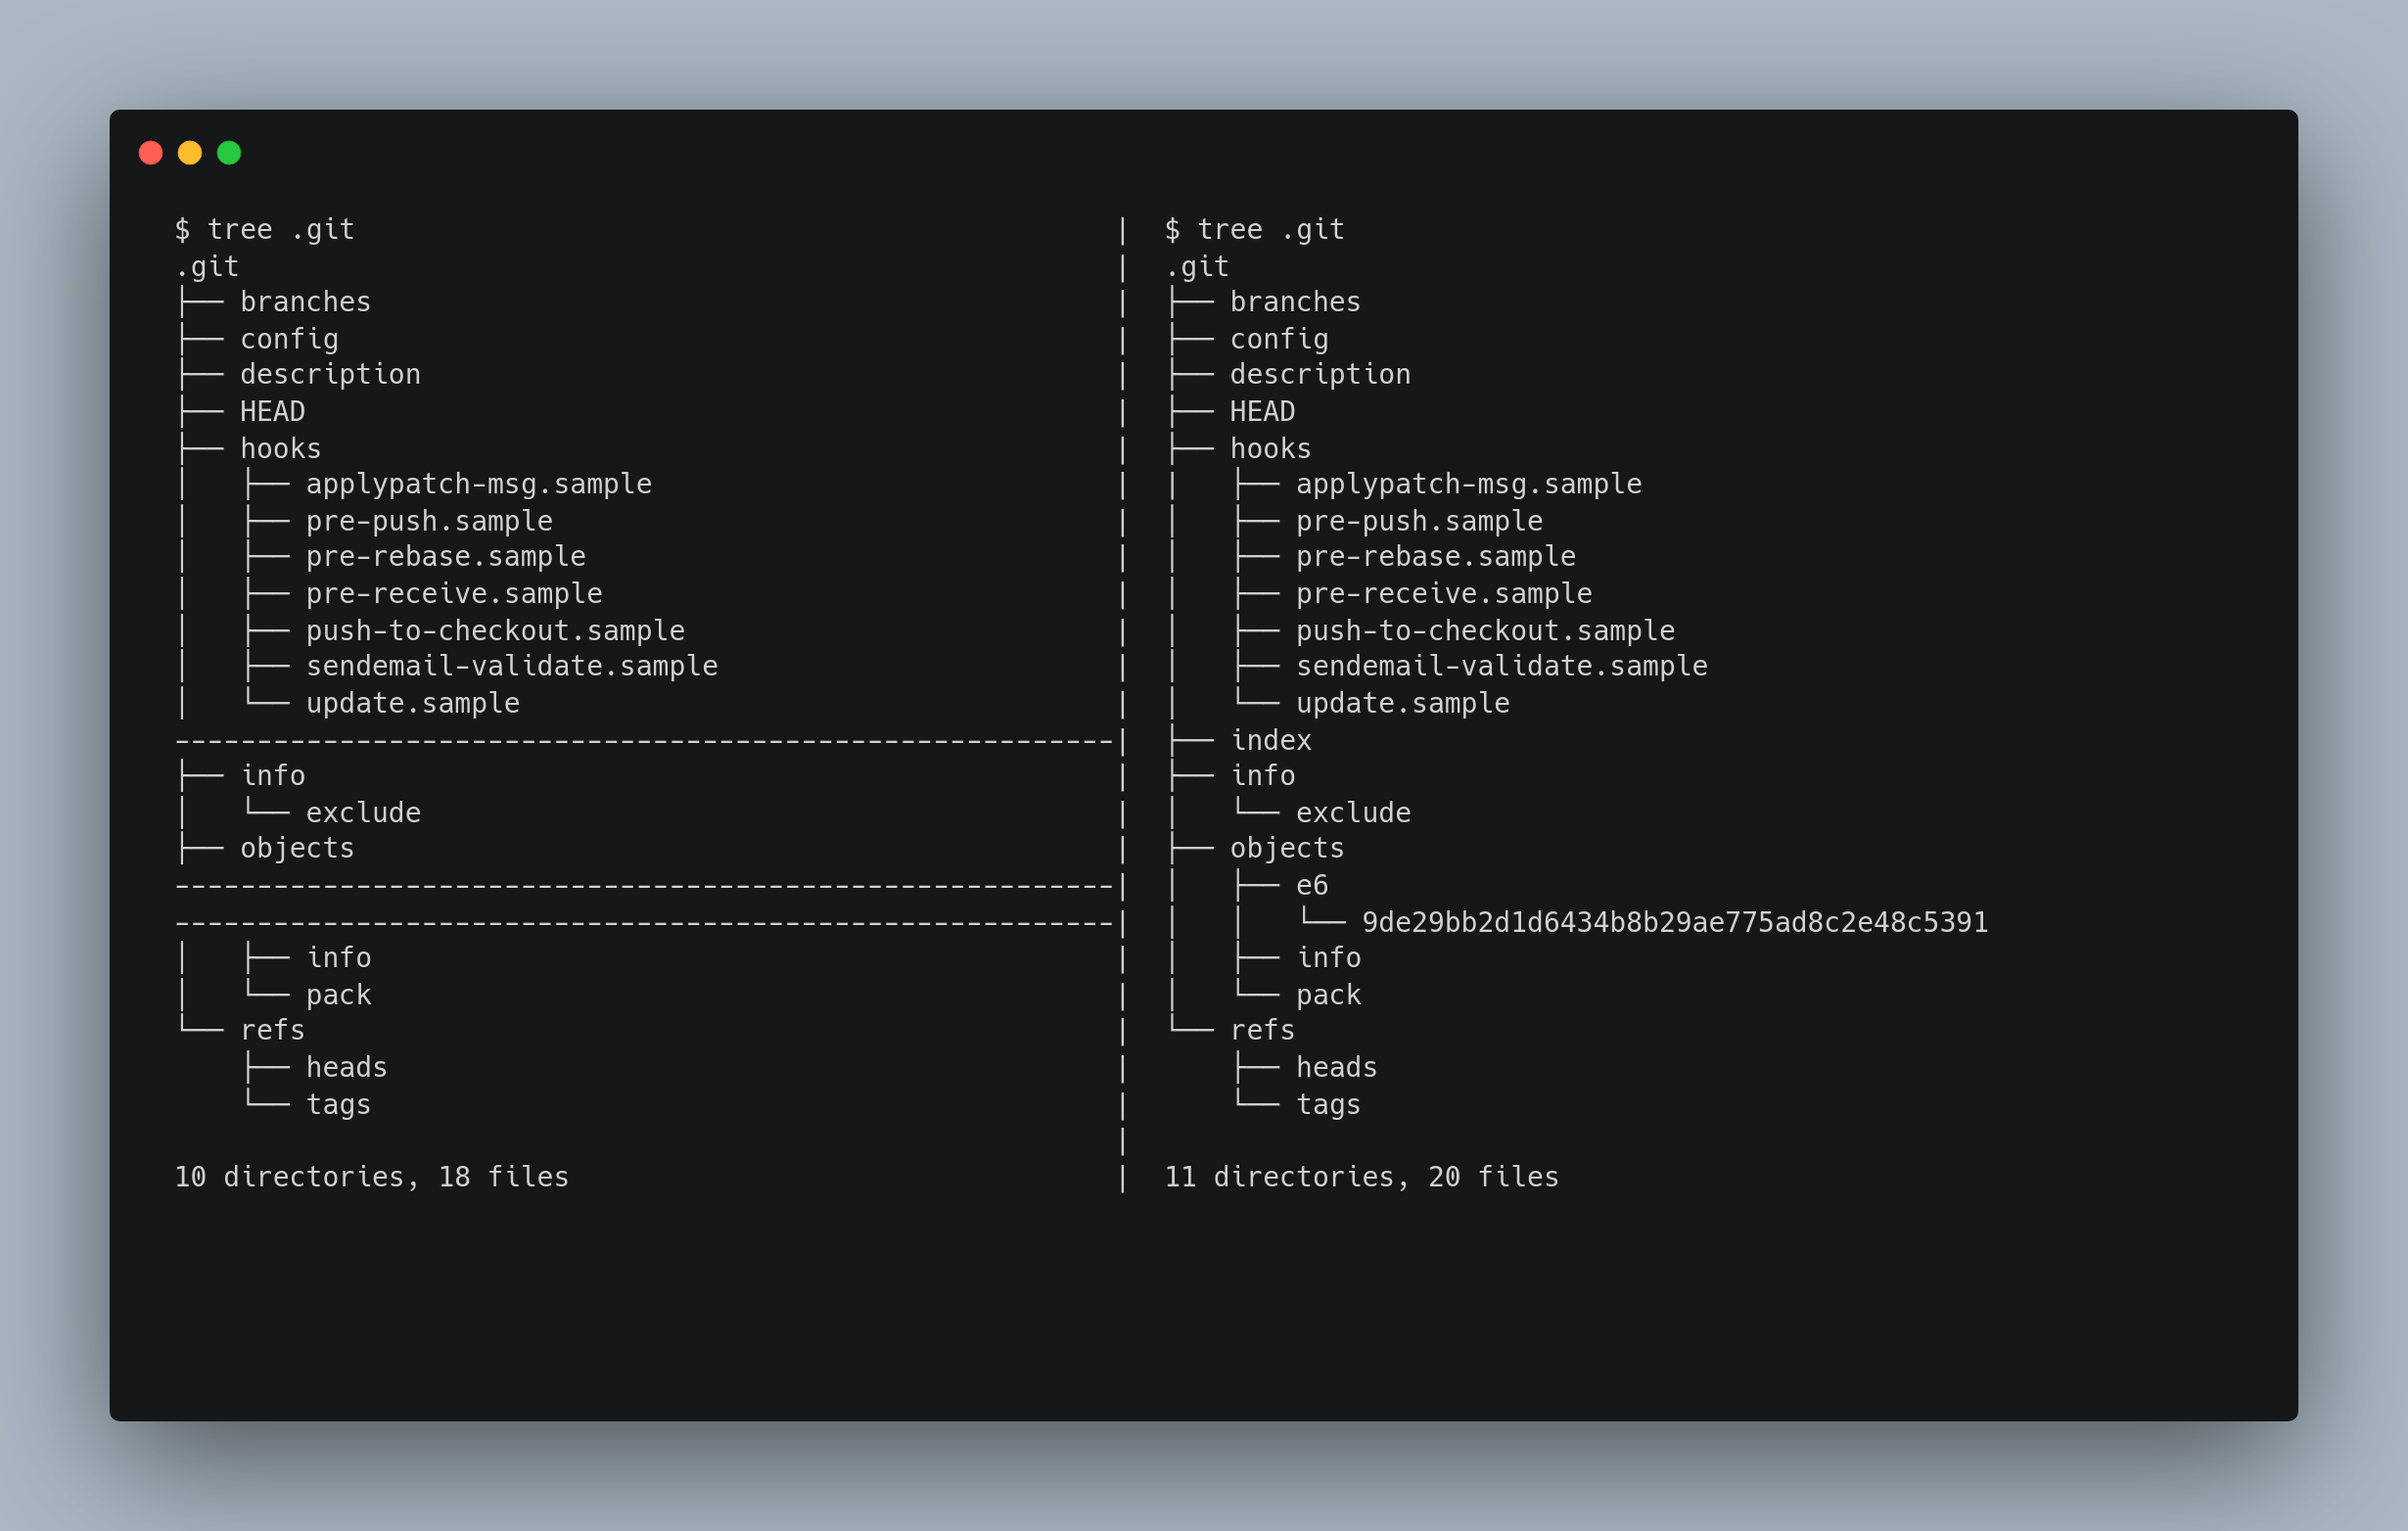Image resolution: width=2408 pixels, height=1531 pixels.
Task: Select refs directory in the right tree
Action: pyautogui.click(x=1262, y=1030)
